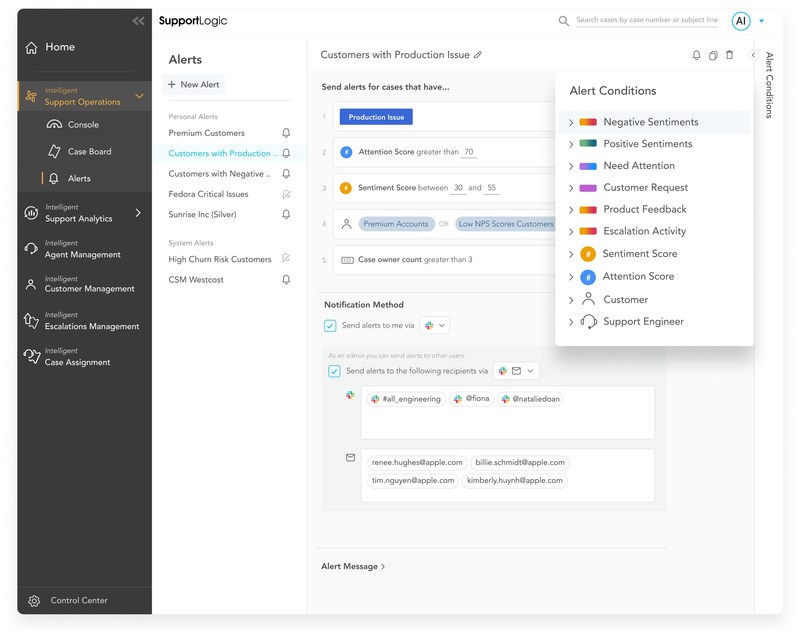Toggle muted bell for Fedora Critical Issues
This screenshot has height=640, width=800.
coord(286,194)
